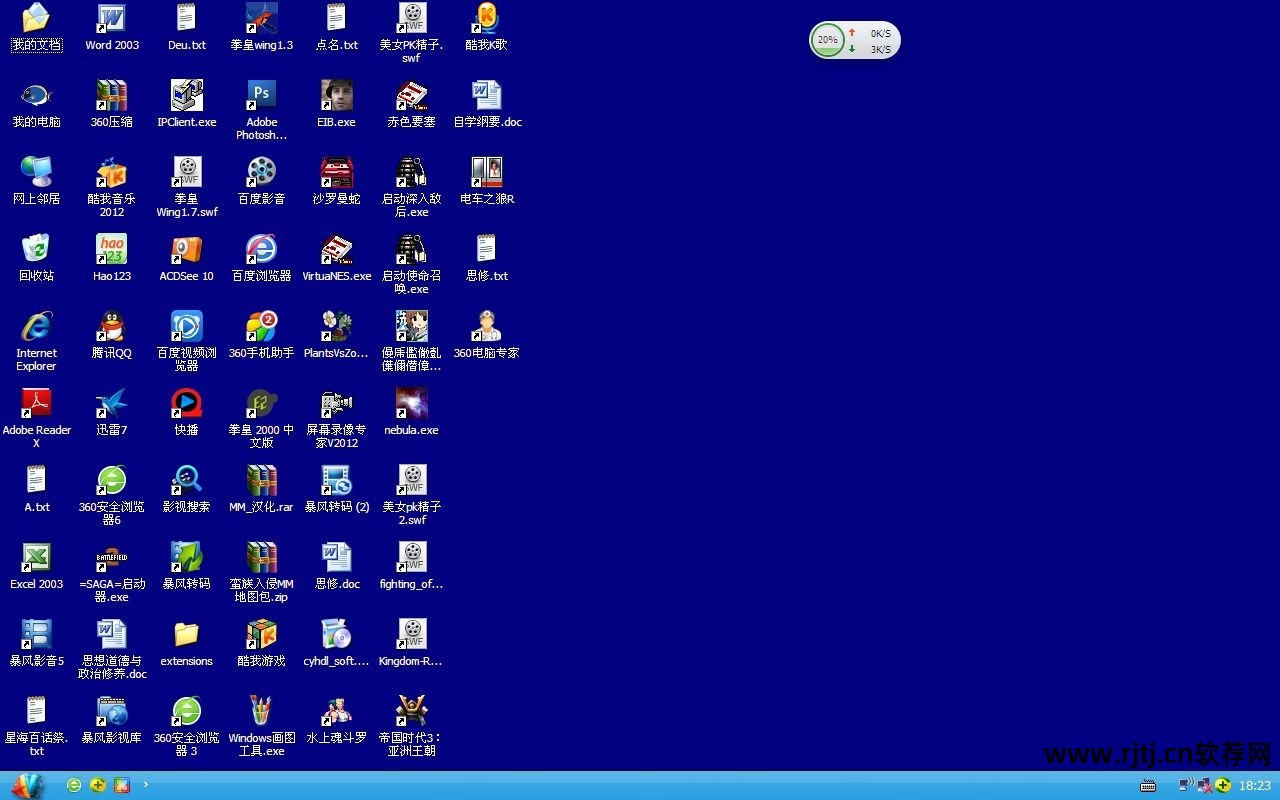
Task: Select the Word 2003 desktop shortcut
Action: pyautogui.click(x=111, y=19)
